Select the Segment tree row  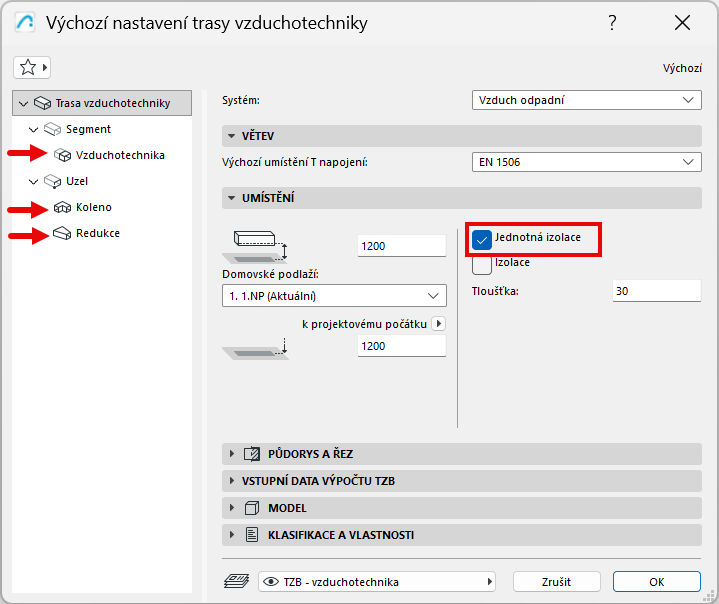click(102, 129)
